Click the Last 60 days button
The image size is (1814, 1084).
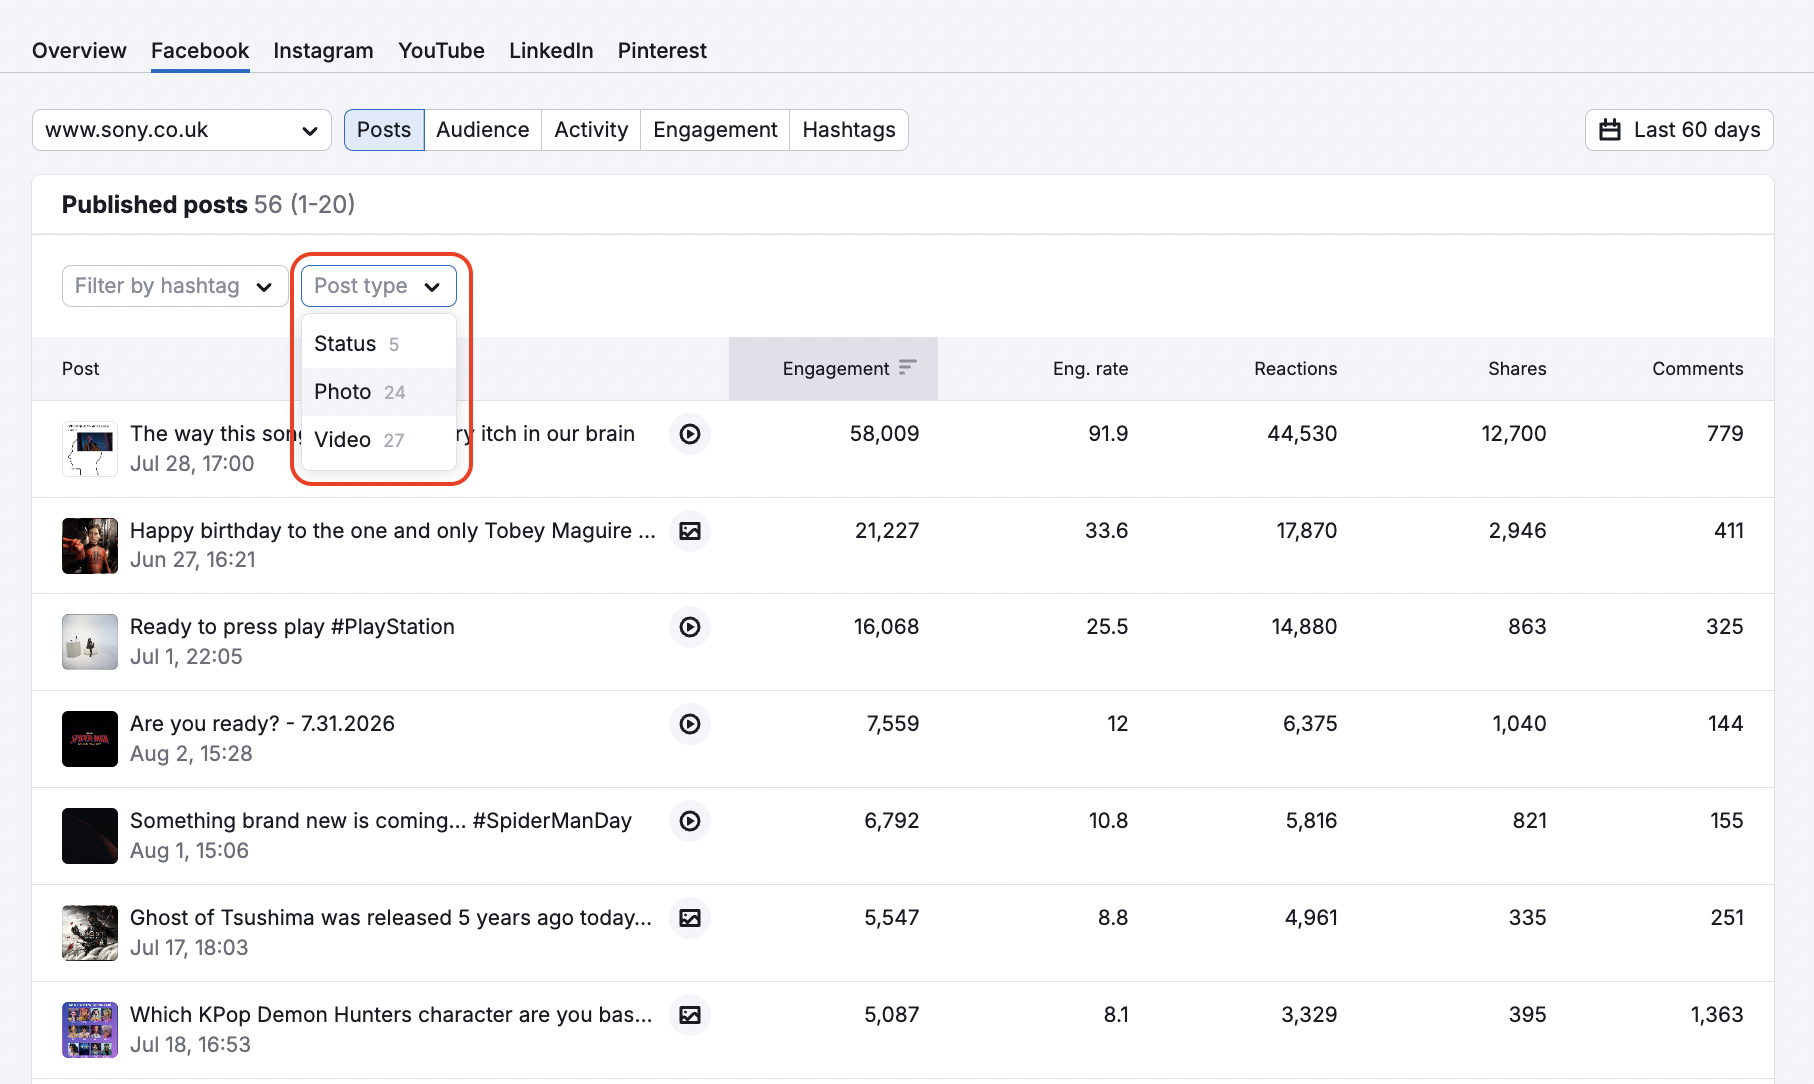tap(1678, 129)
